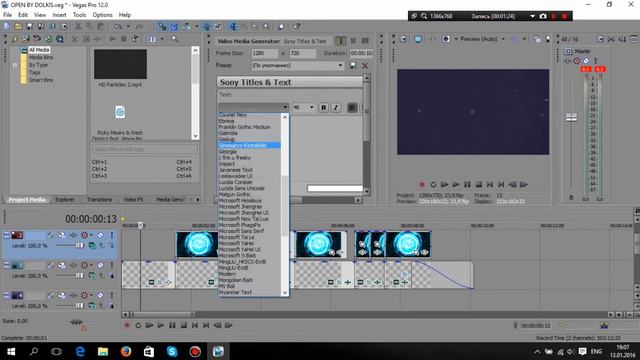Click the Bold text formatting button

point(323,107)
